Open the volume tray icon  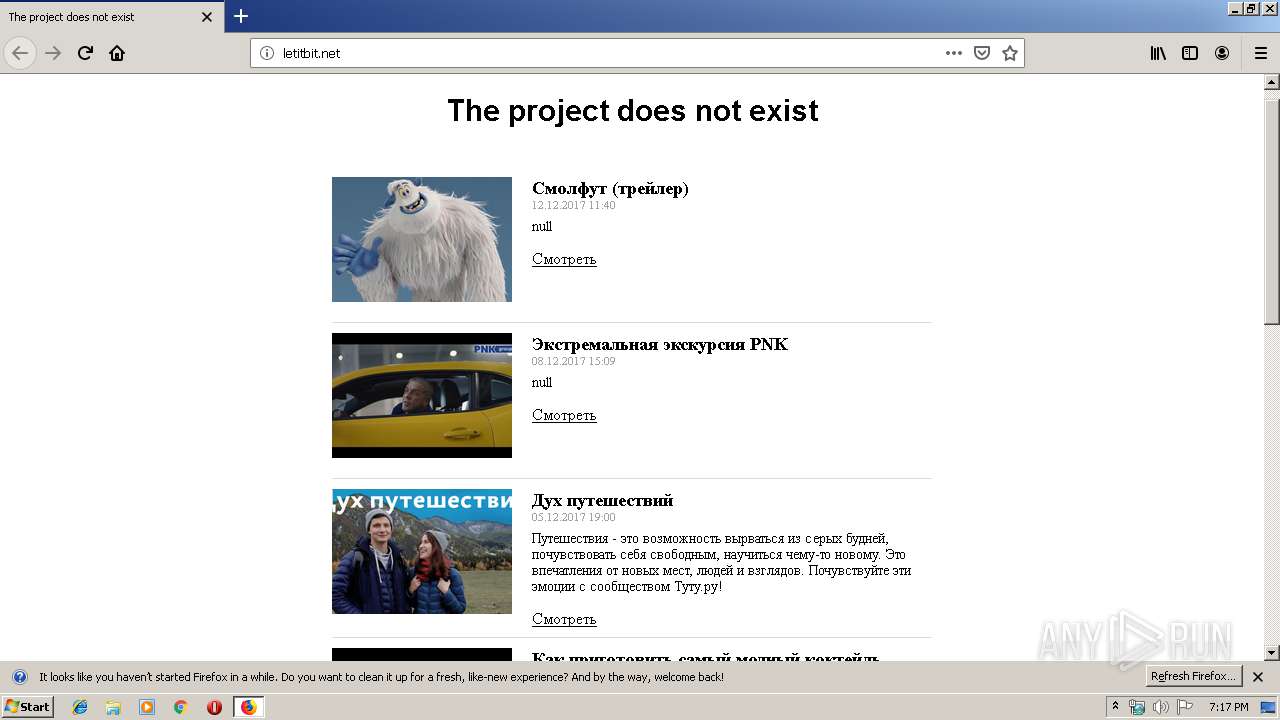coord(1161,707)
